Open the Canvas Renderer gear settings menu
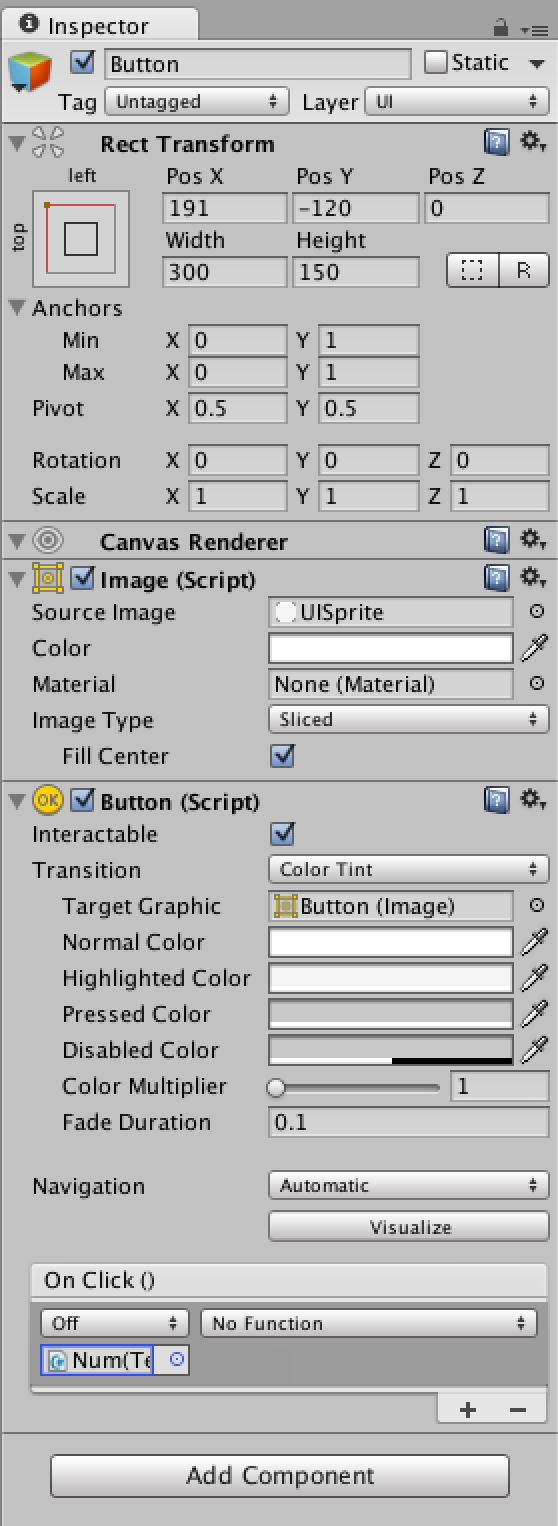Screen dimensions: 558x1526 (x=533, y=541)
